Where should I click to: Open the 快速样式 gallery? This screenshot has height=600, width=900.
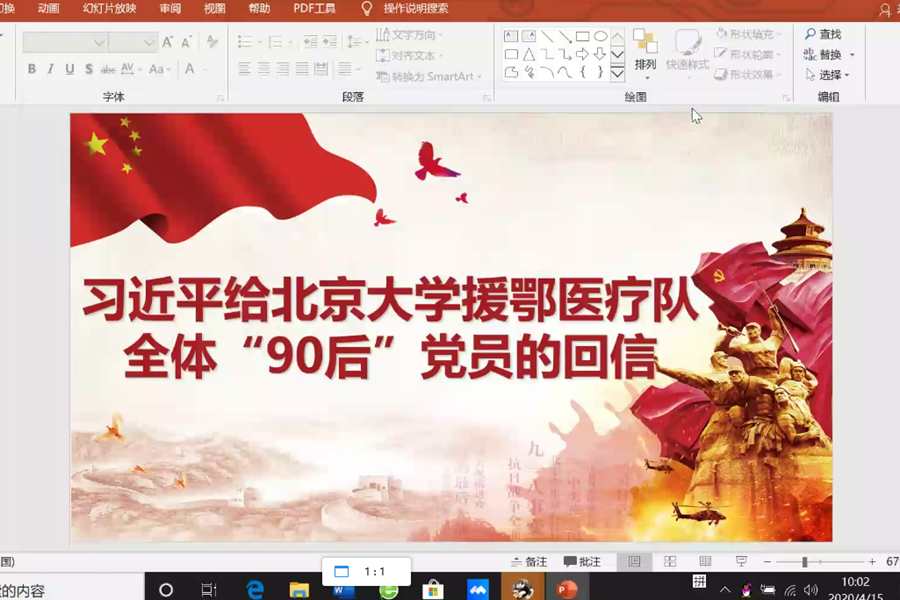(x=687, y=55)
